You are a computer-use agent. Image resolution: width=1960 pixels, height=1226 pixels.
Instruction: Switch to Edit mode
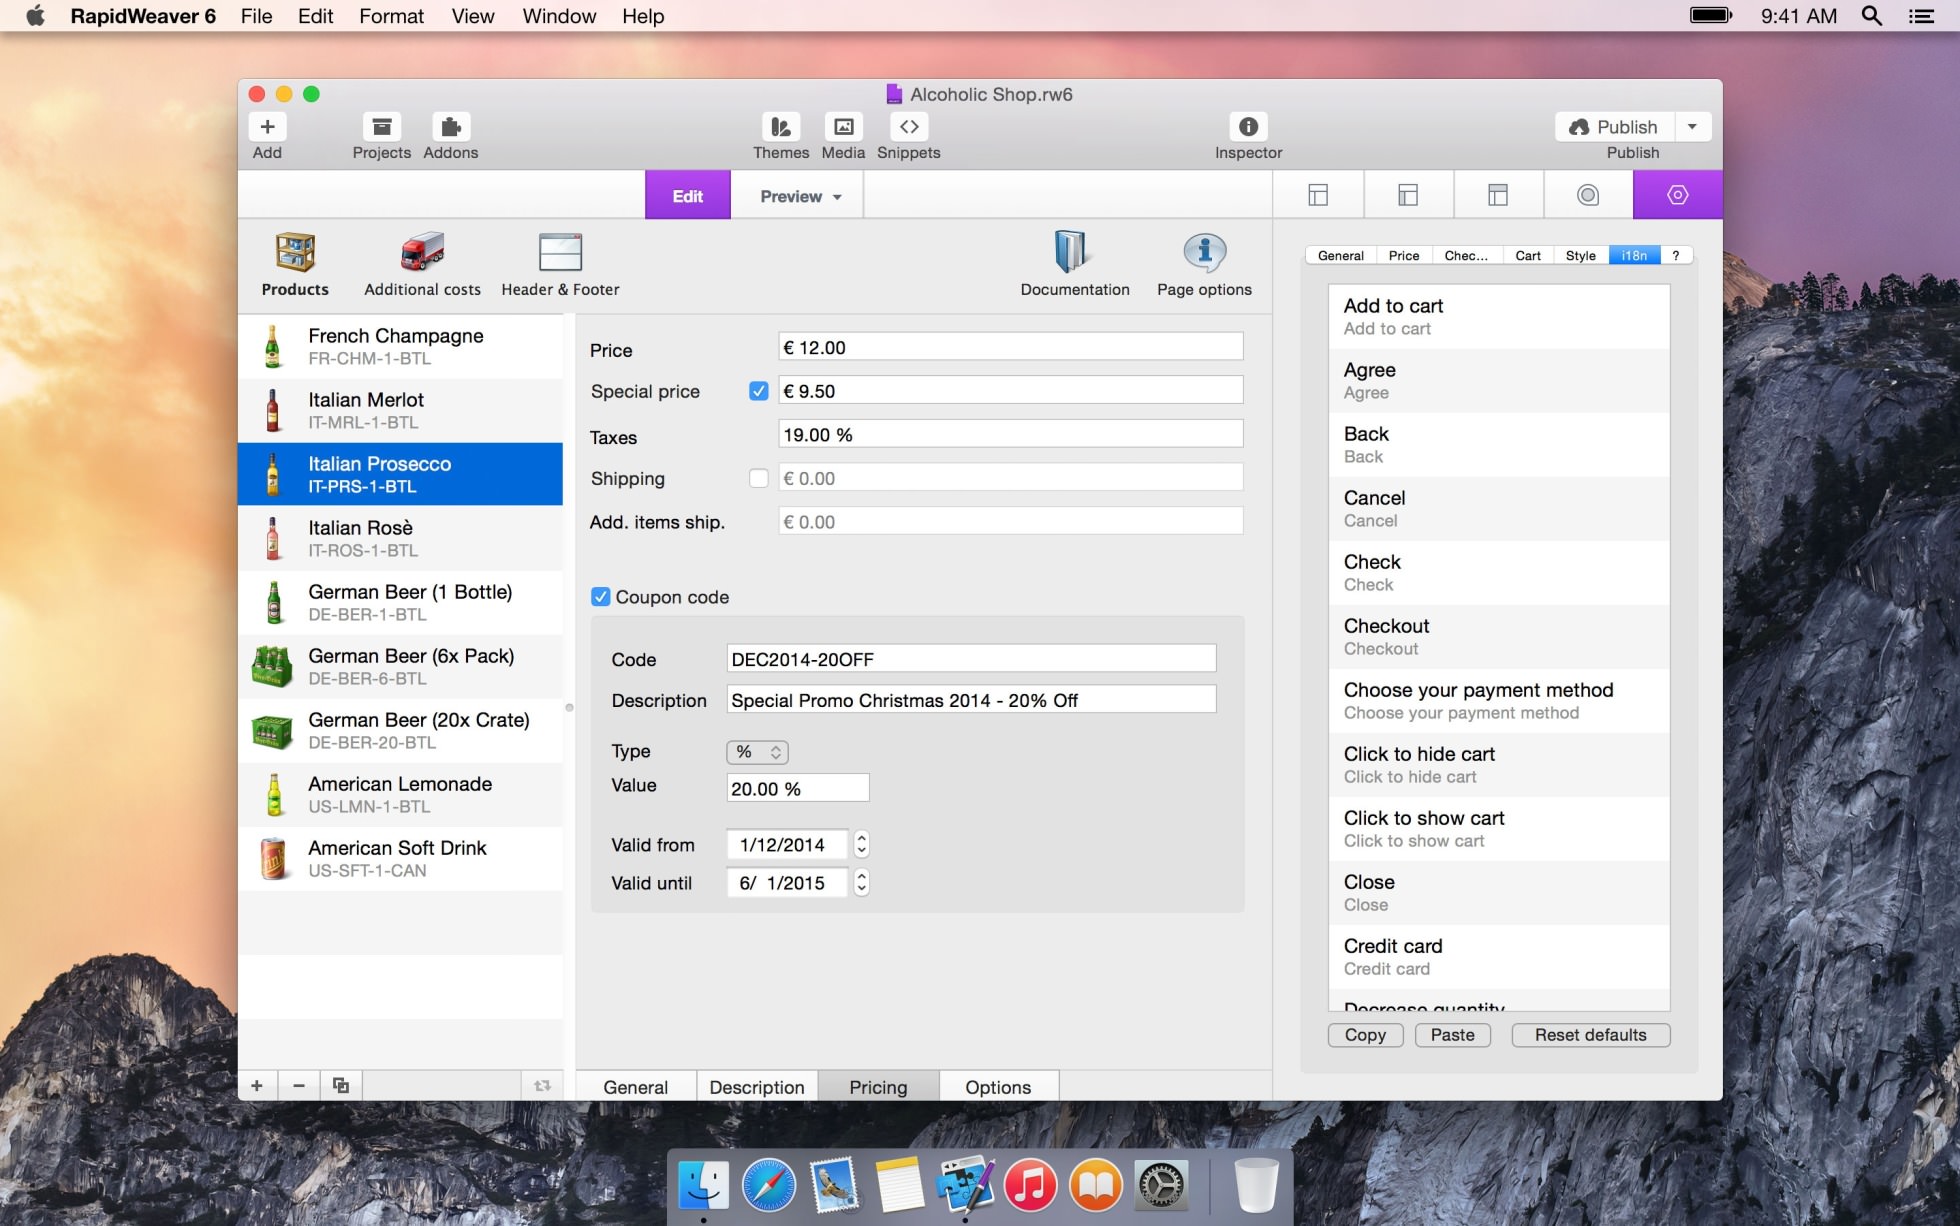click(x=687, y=196)
